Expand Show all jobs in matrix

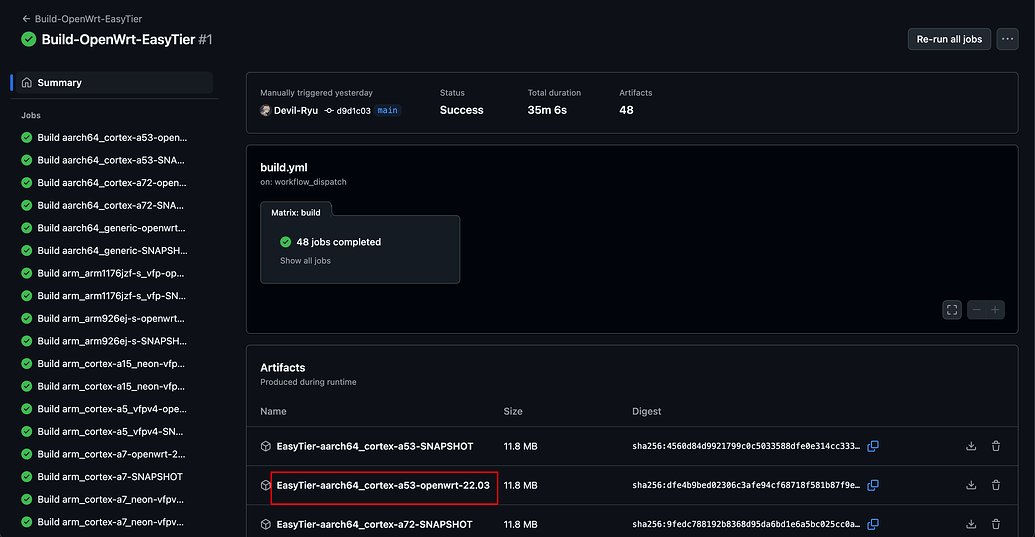(x=305, y=261)
